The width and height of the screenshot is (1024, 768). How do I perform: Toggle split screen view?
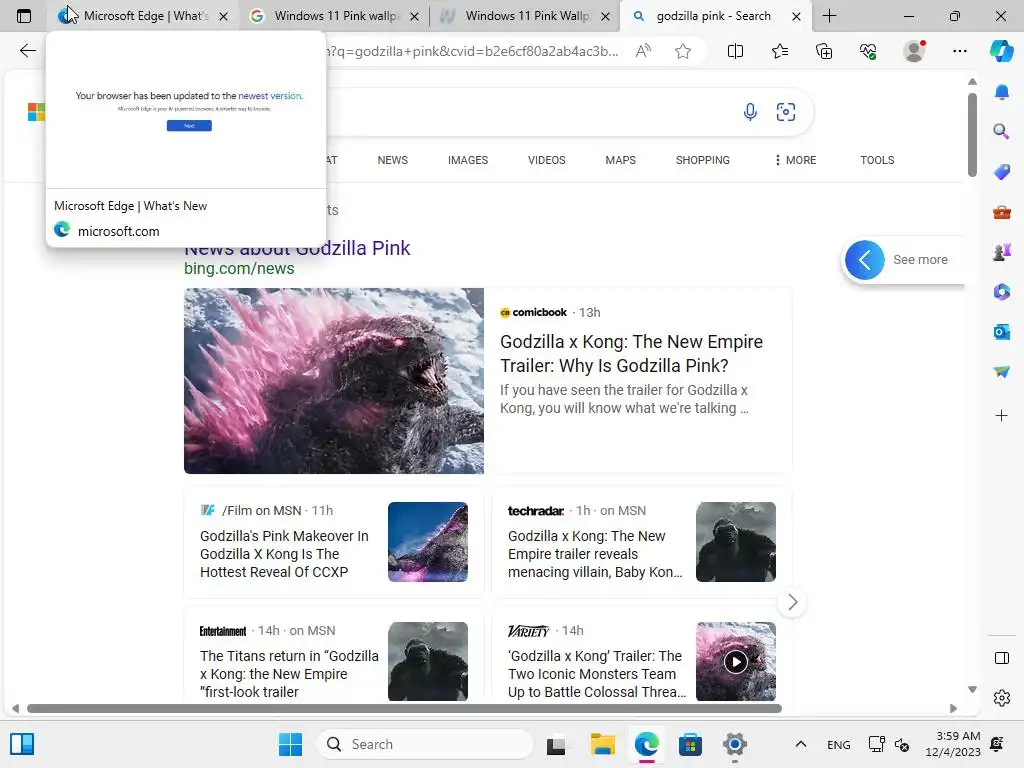[x=735, y=51]
